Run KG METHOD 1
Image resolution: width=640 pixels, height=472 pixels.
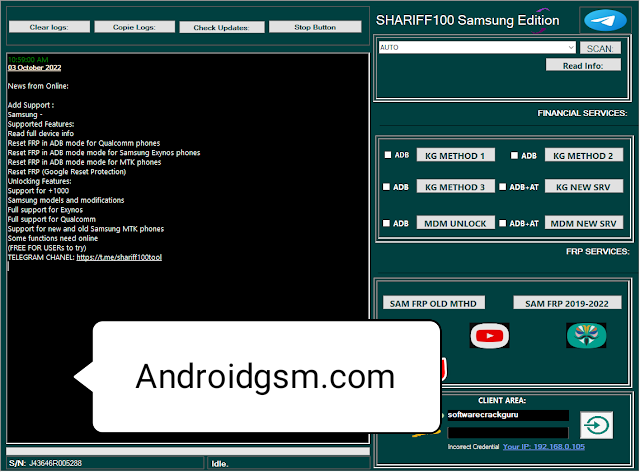pyautogui.click(x=456, y=156)
